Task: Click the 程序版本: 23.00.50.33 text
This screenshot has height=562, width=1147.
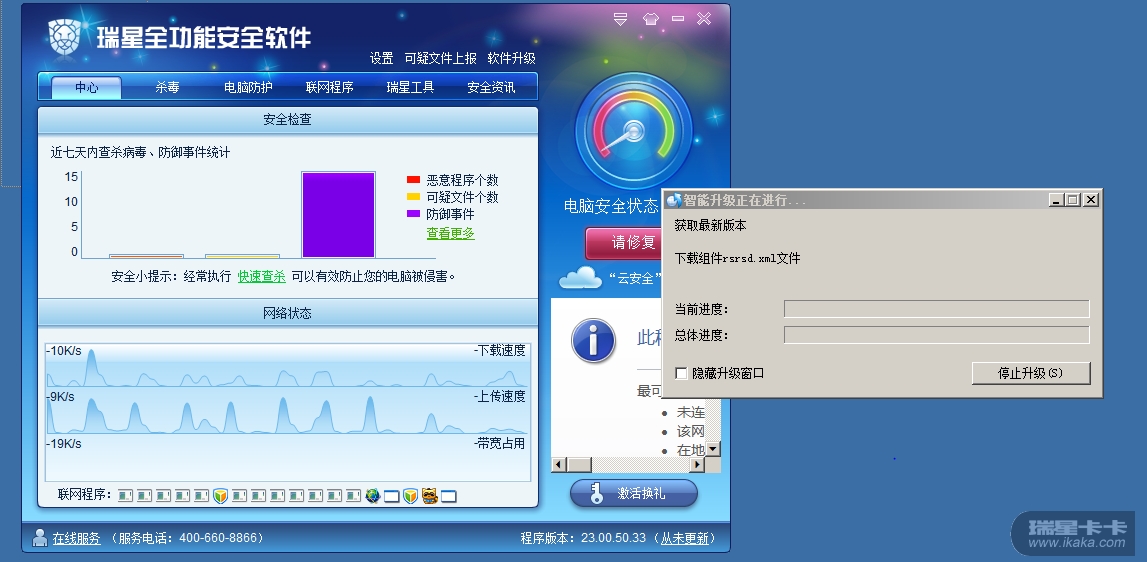Action: coord(583,539)
